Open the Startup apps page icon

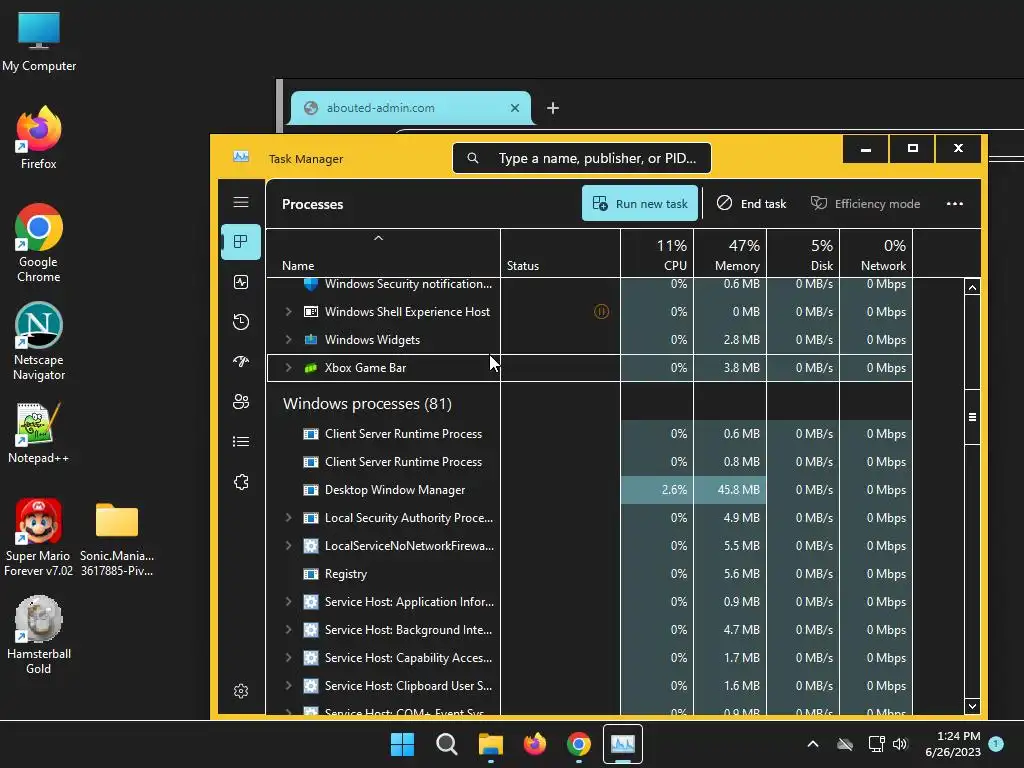tap(241, 362)
